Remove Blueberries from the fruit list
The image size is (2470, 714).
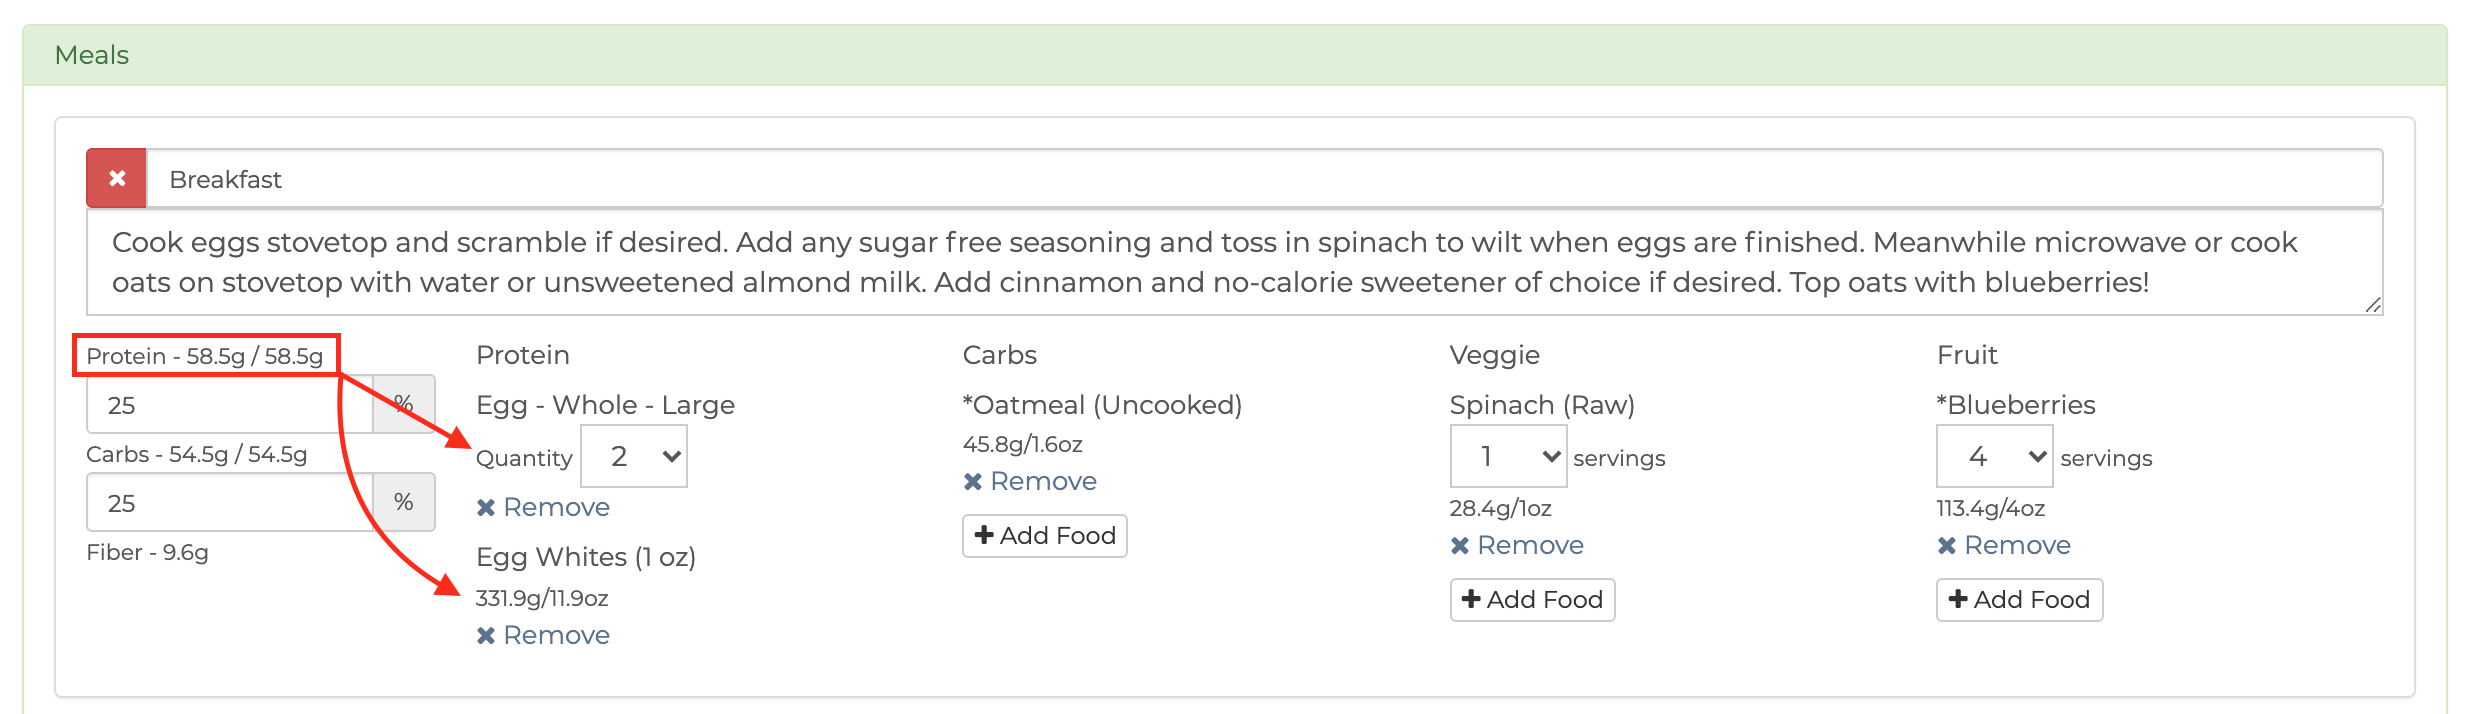click(2004, 546)
